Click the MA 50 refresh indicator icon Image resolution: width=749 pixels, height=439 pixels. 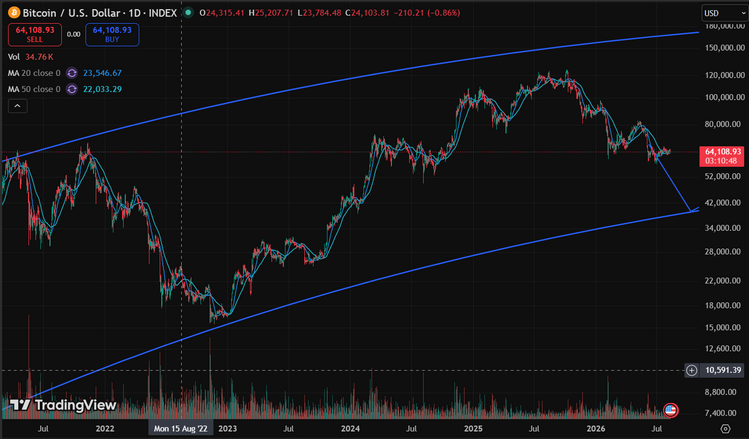[72, 89]
